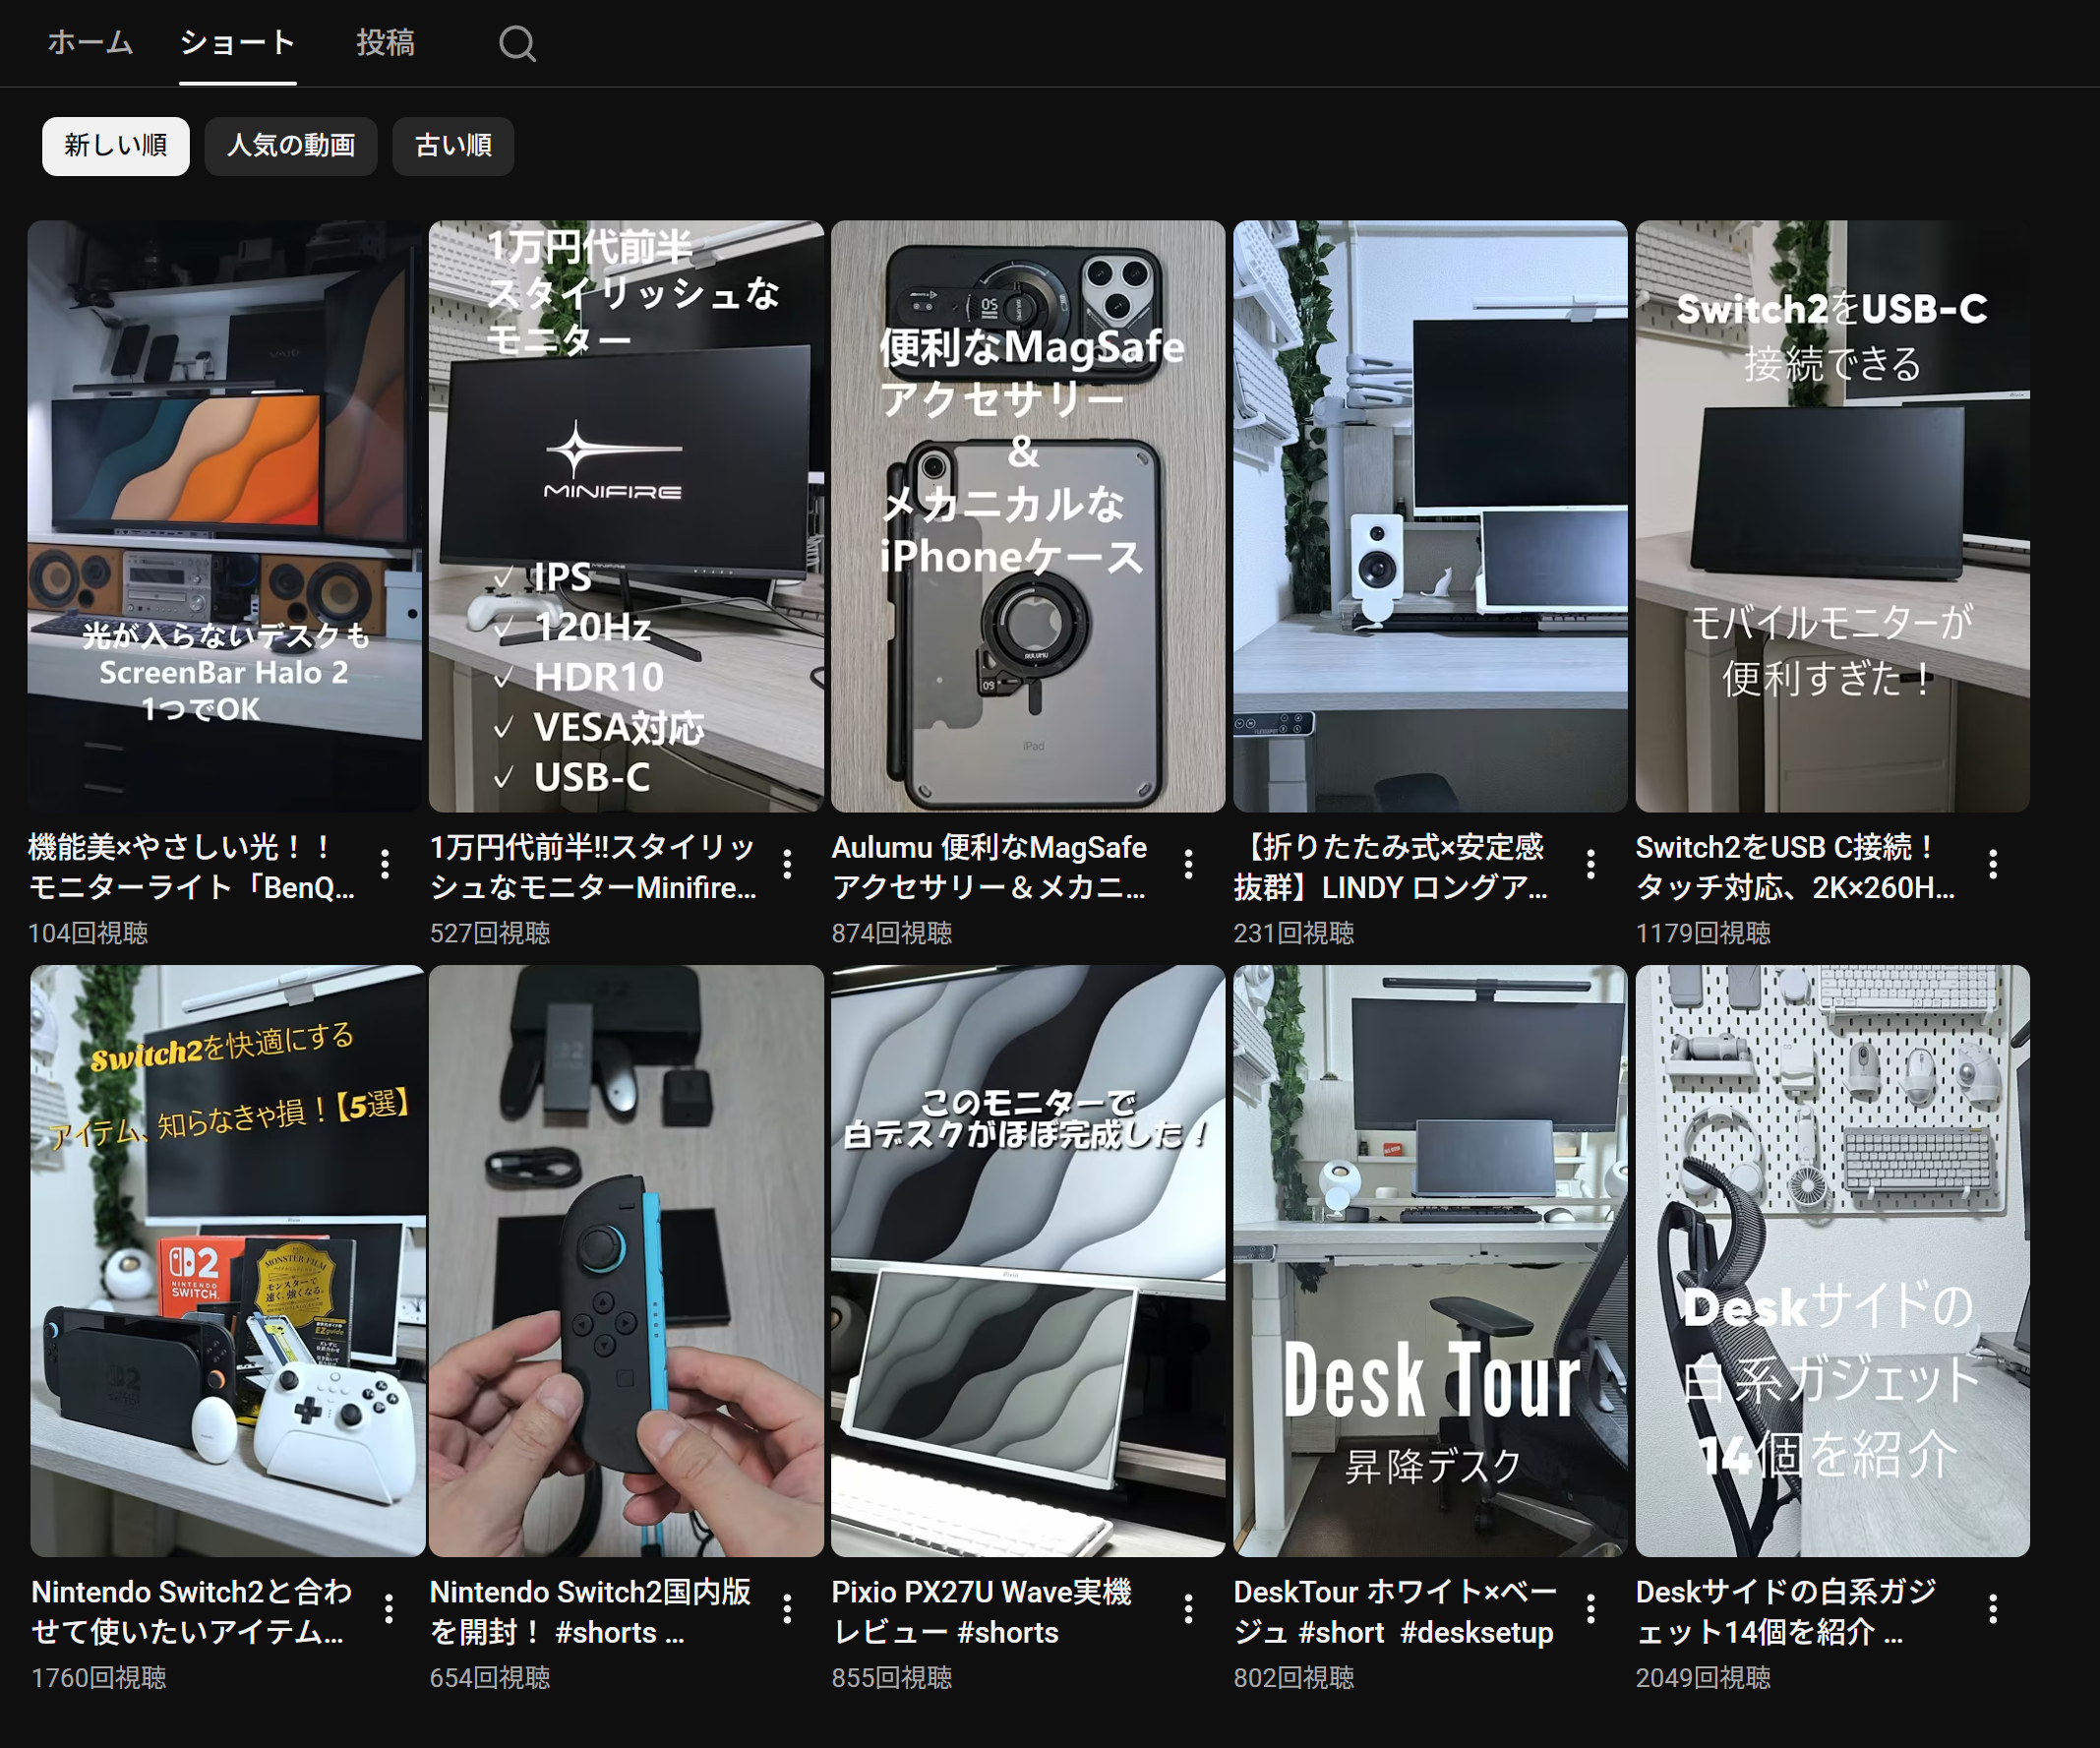Screen dimensions: 2100x1748
Task: Open more options for BenQ monitor light short
Action: [x=386, y=864]
